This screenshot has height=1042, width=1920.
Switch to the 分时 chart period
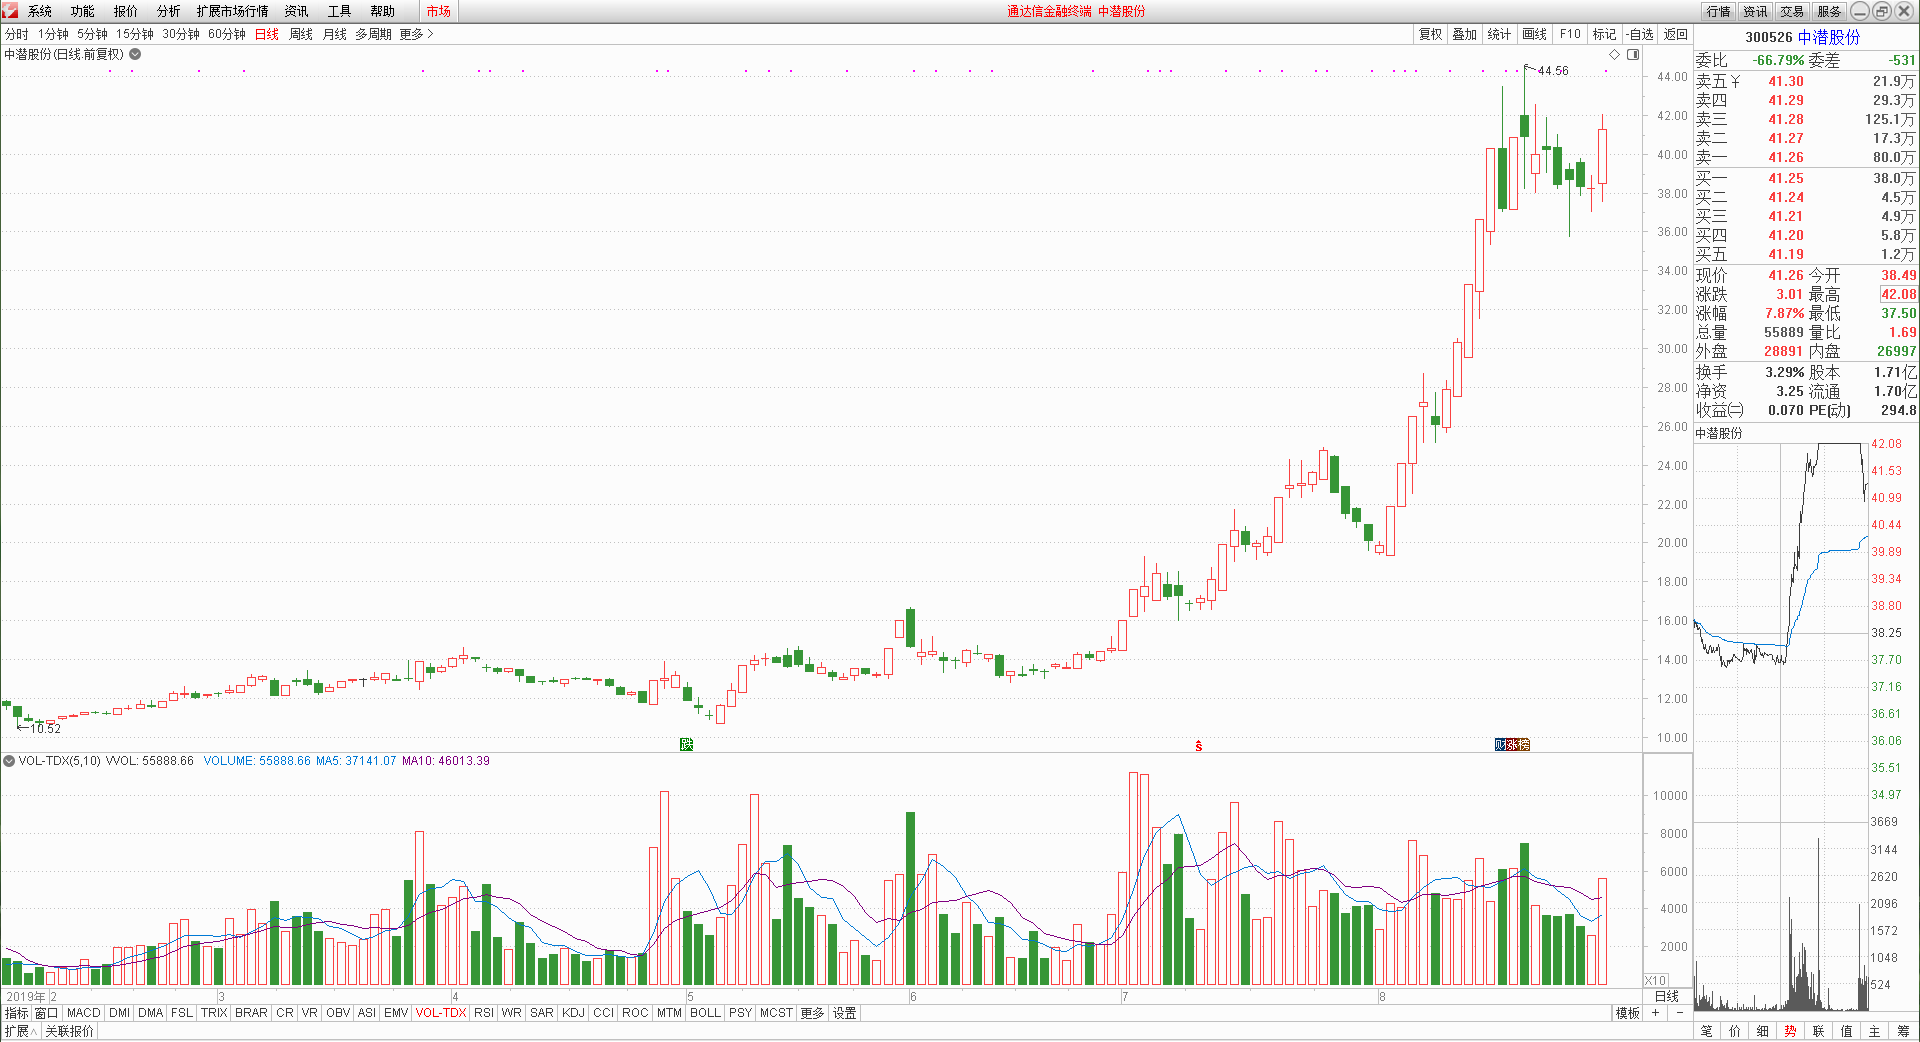17,34
